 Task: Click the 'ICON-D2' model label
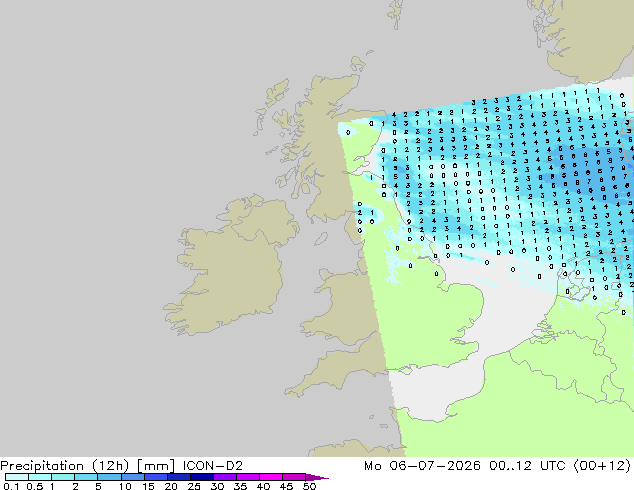pos(213,466)
